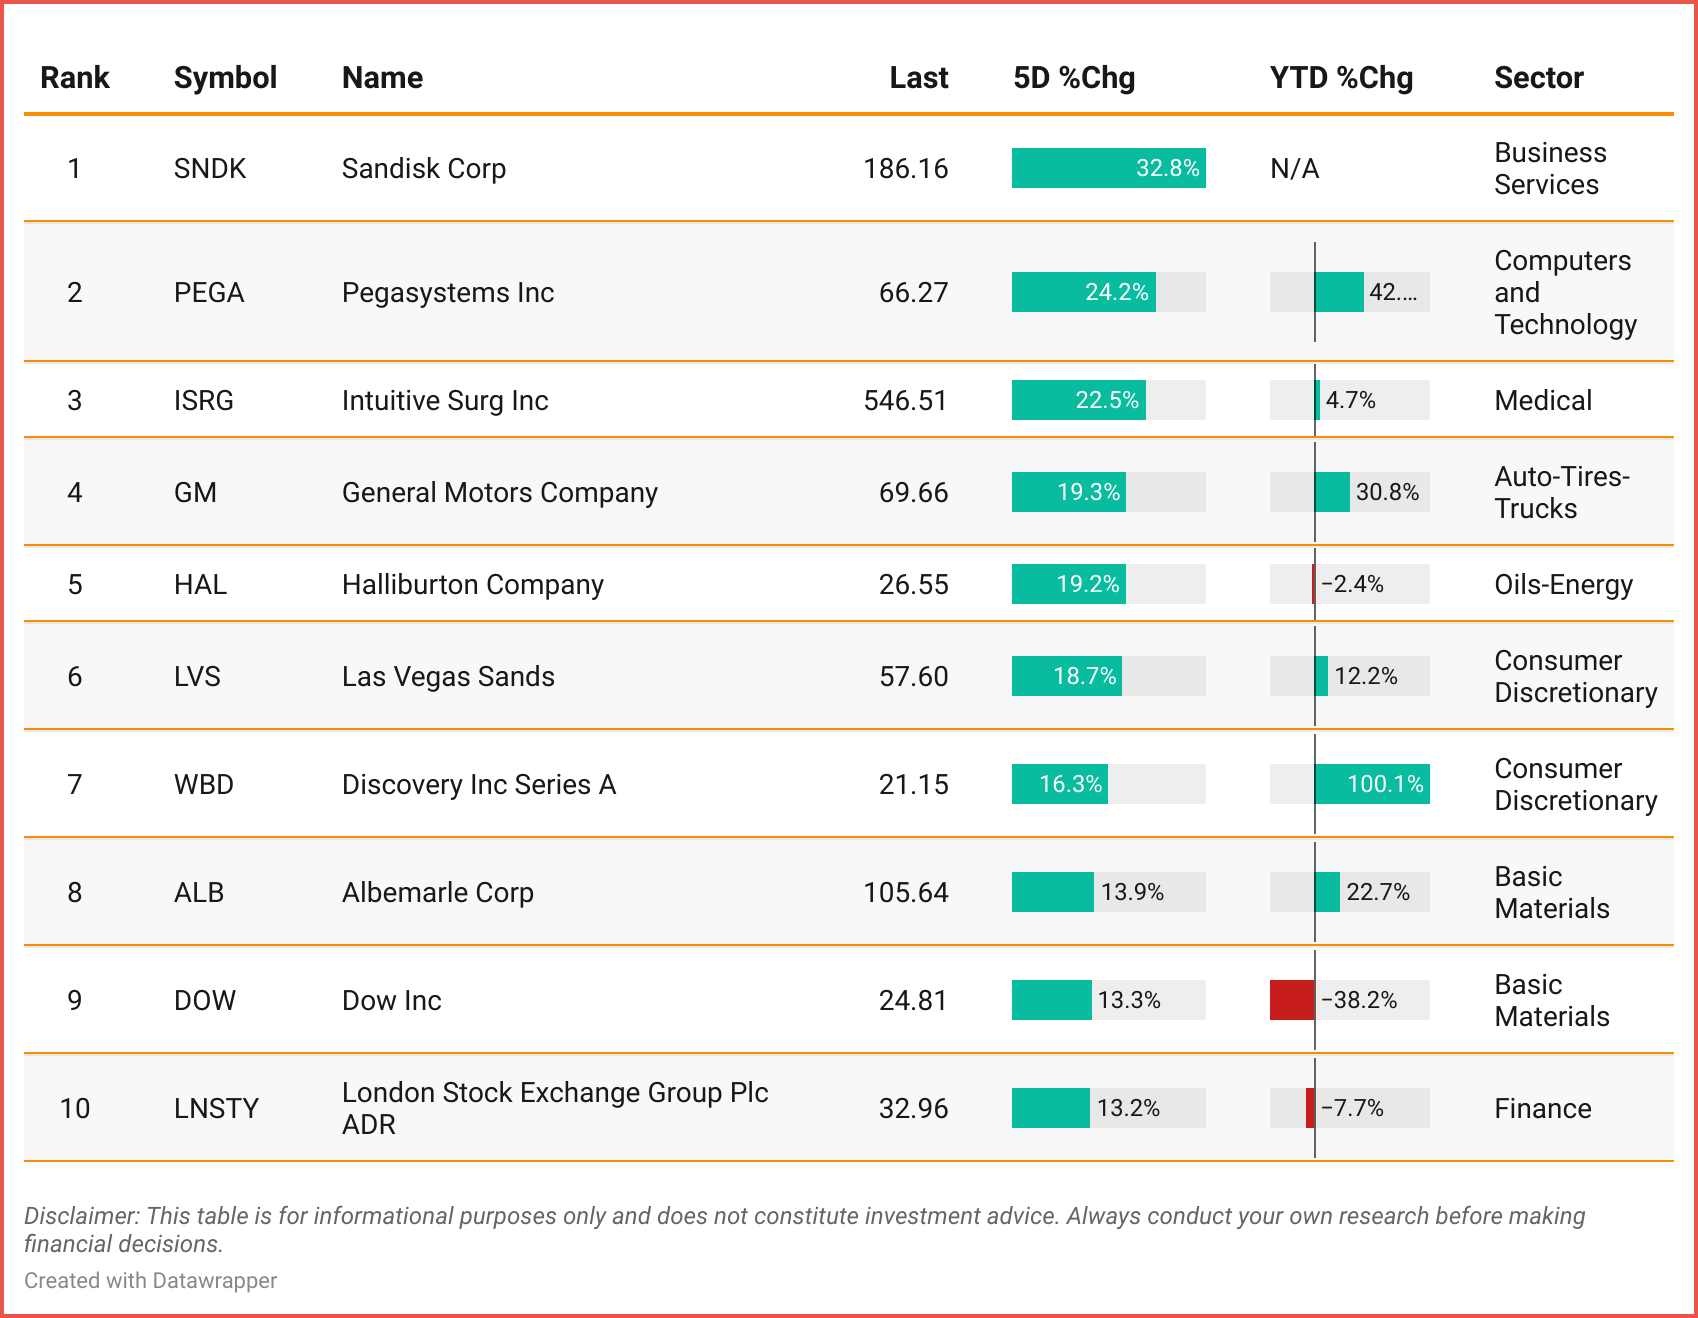The image size is (1698, 1318).
Task: Click the General Motors Company name
Action: (499, 492)
